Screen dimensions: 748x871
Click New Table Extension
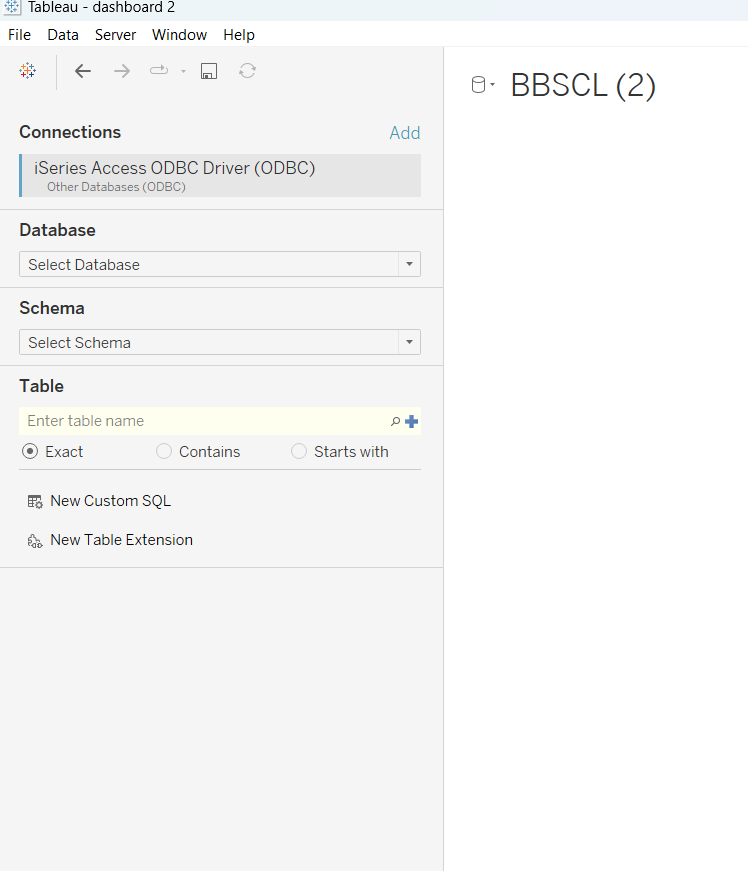[x=121, y=540]
